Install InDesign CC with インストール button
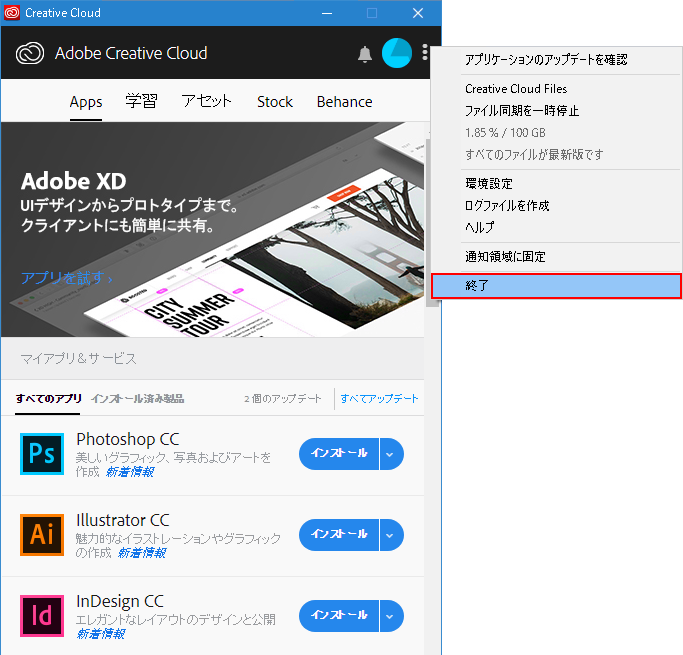The image size is (683, 655). pyautogui.click(x=339, y=616)
